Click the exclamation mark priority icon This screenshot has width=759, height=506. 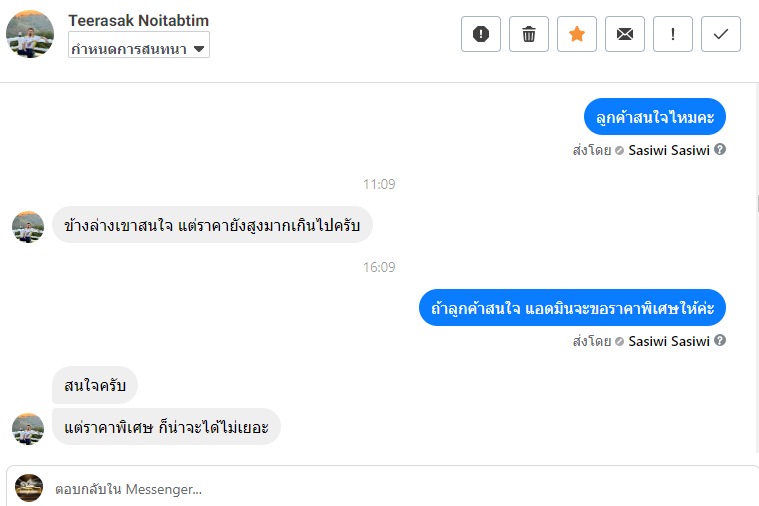click(673, 34)
